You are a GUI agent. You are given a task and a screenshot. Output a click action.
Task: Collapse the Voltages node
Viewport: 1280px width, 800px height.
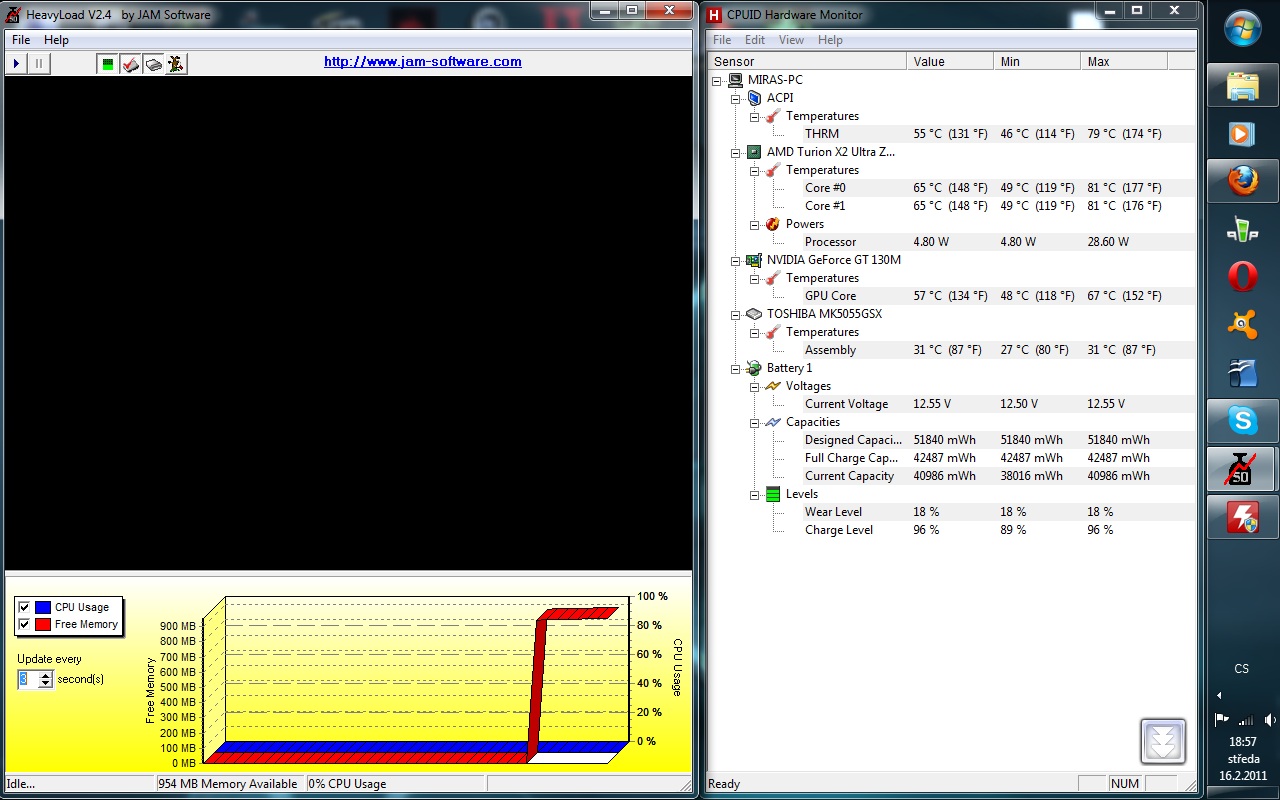[x=755, y=386]
